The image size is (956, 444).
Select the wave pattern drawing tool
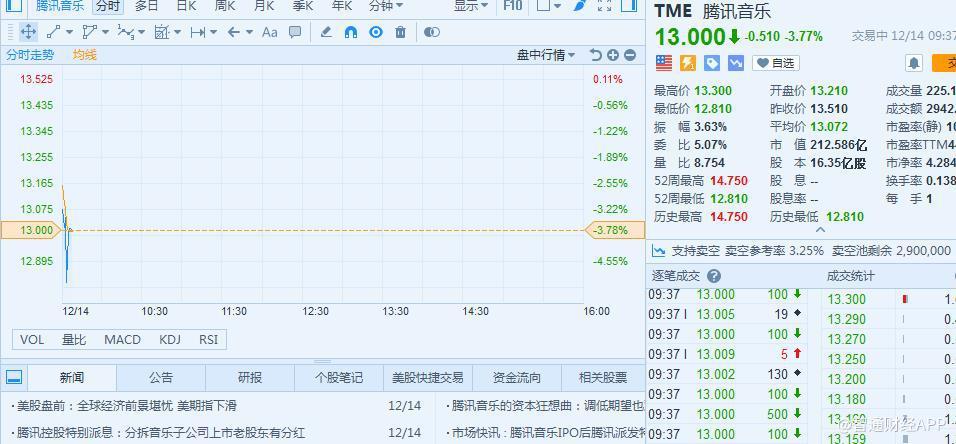coord(126,32)
